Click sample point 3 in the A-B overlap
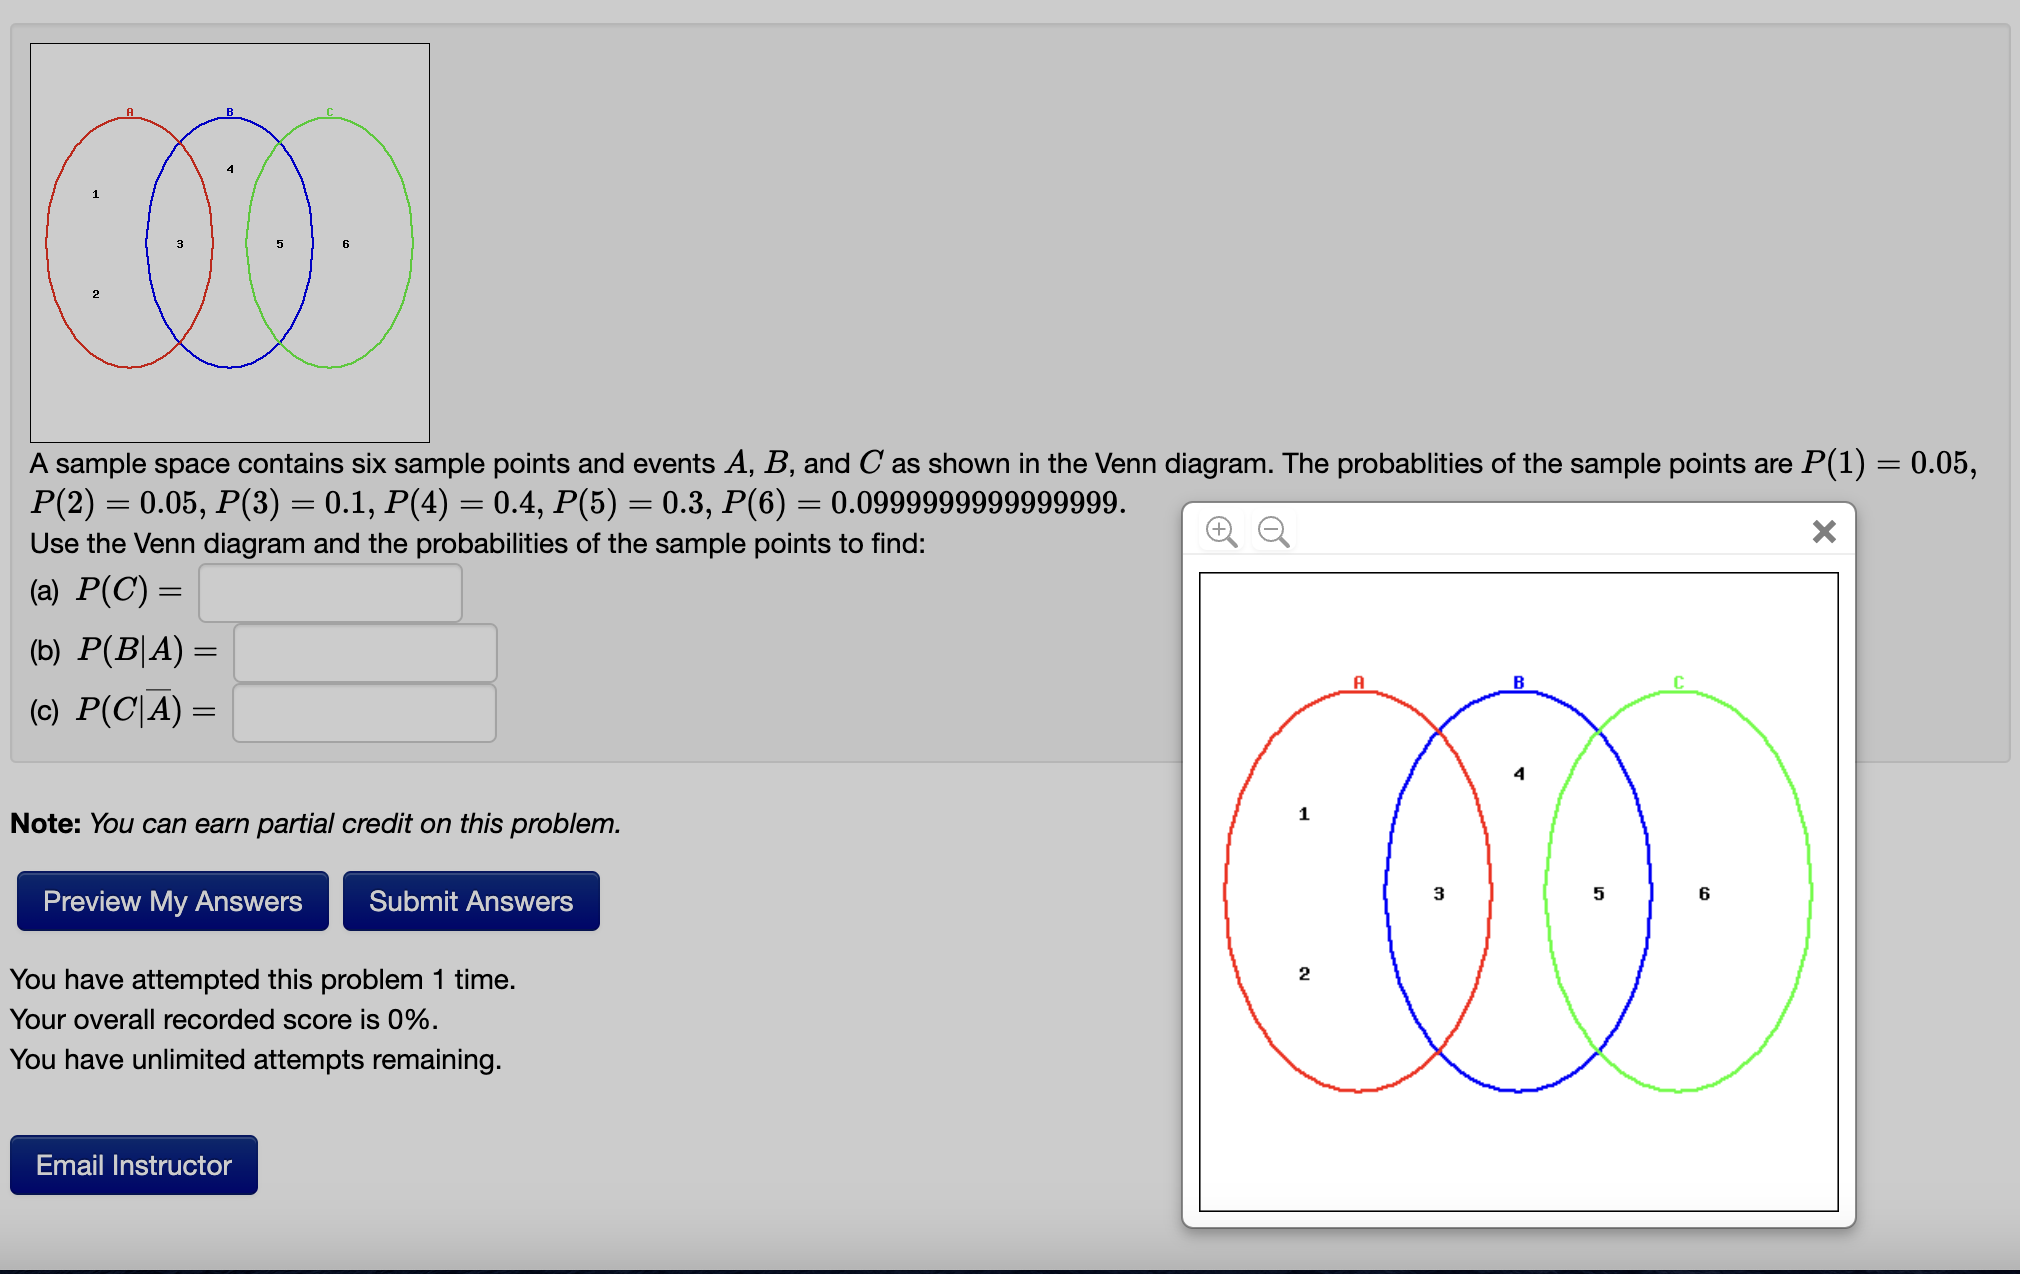The image size is (2020, 1274). [x=1438, y=894]
